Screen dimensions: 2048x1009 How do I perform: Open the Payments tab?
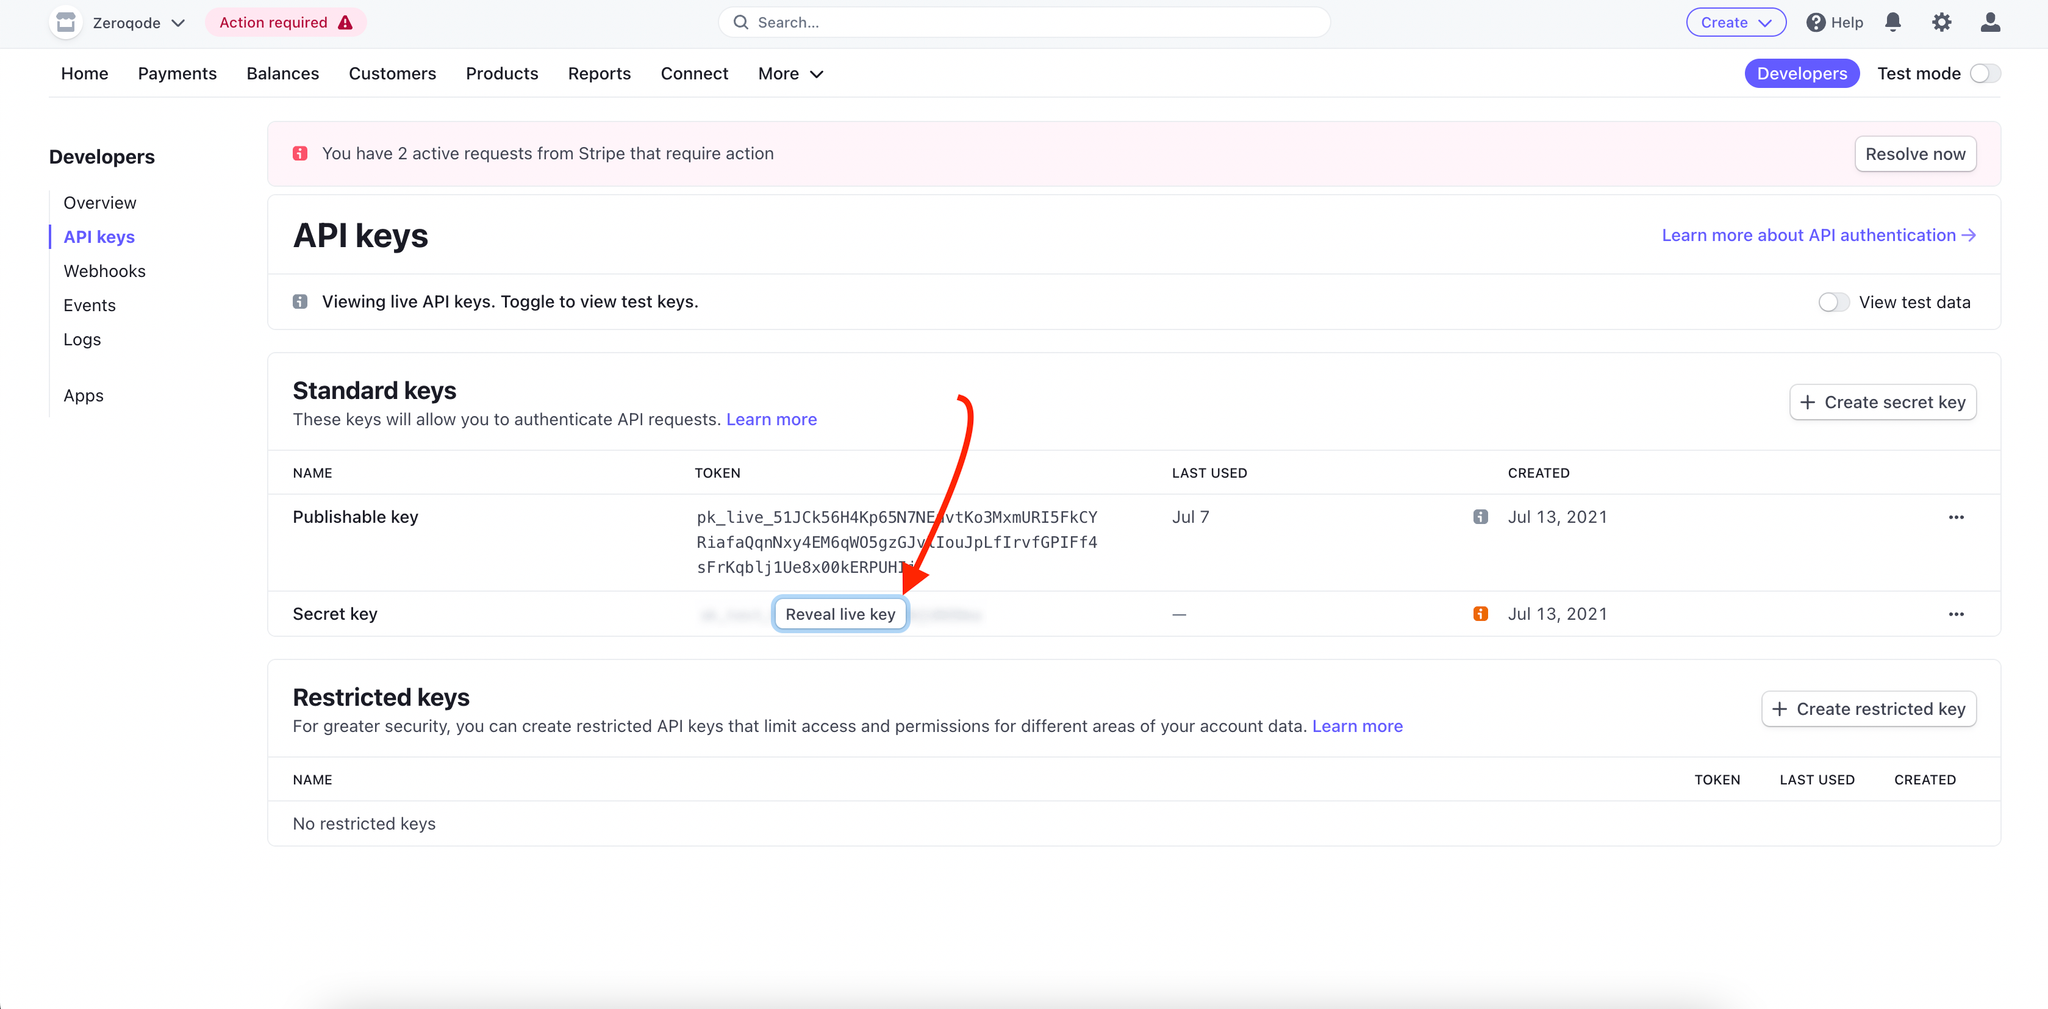tap(177, 73)
